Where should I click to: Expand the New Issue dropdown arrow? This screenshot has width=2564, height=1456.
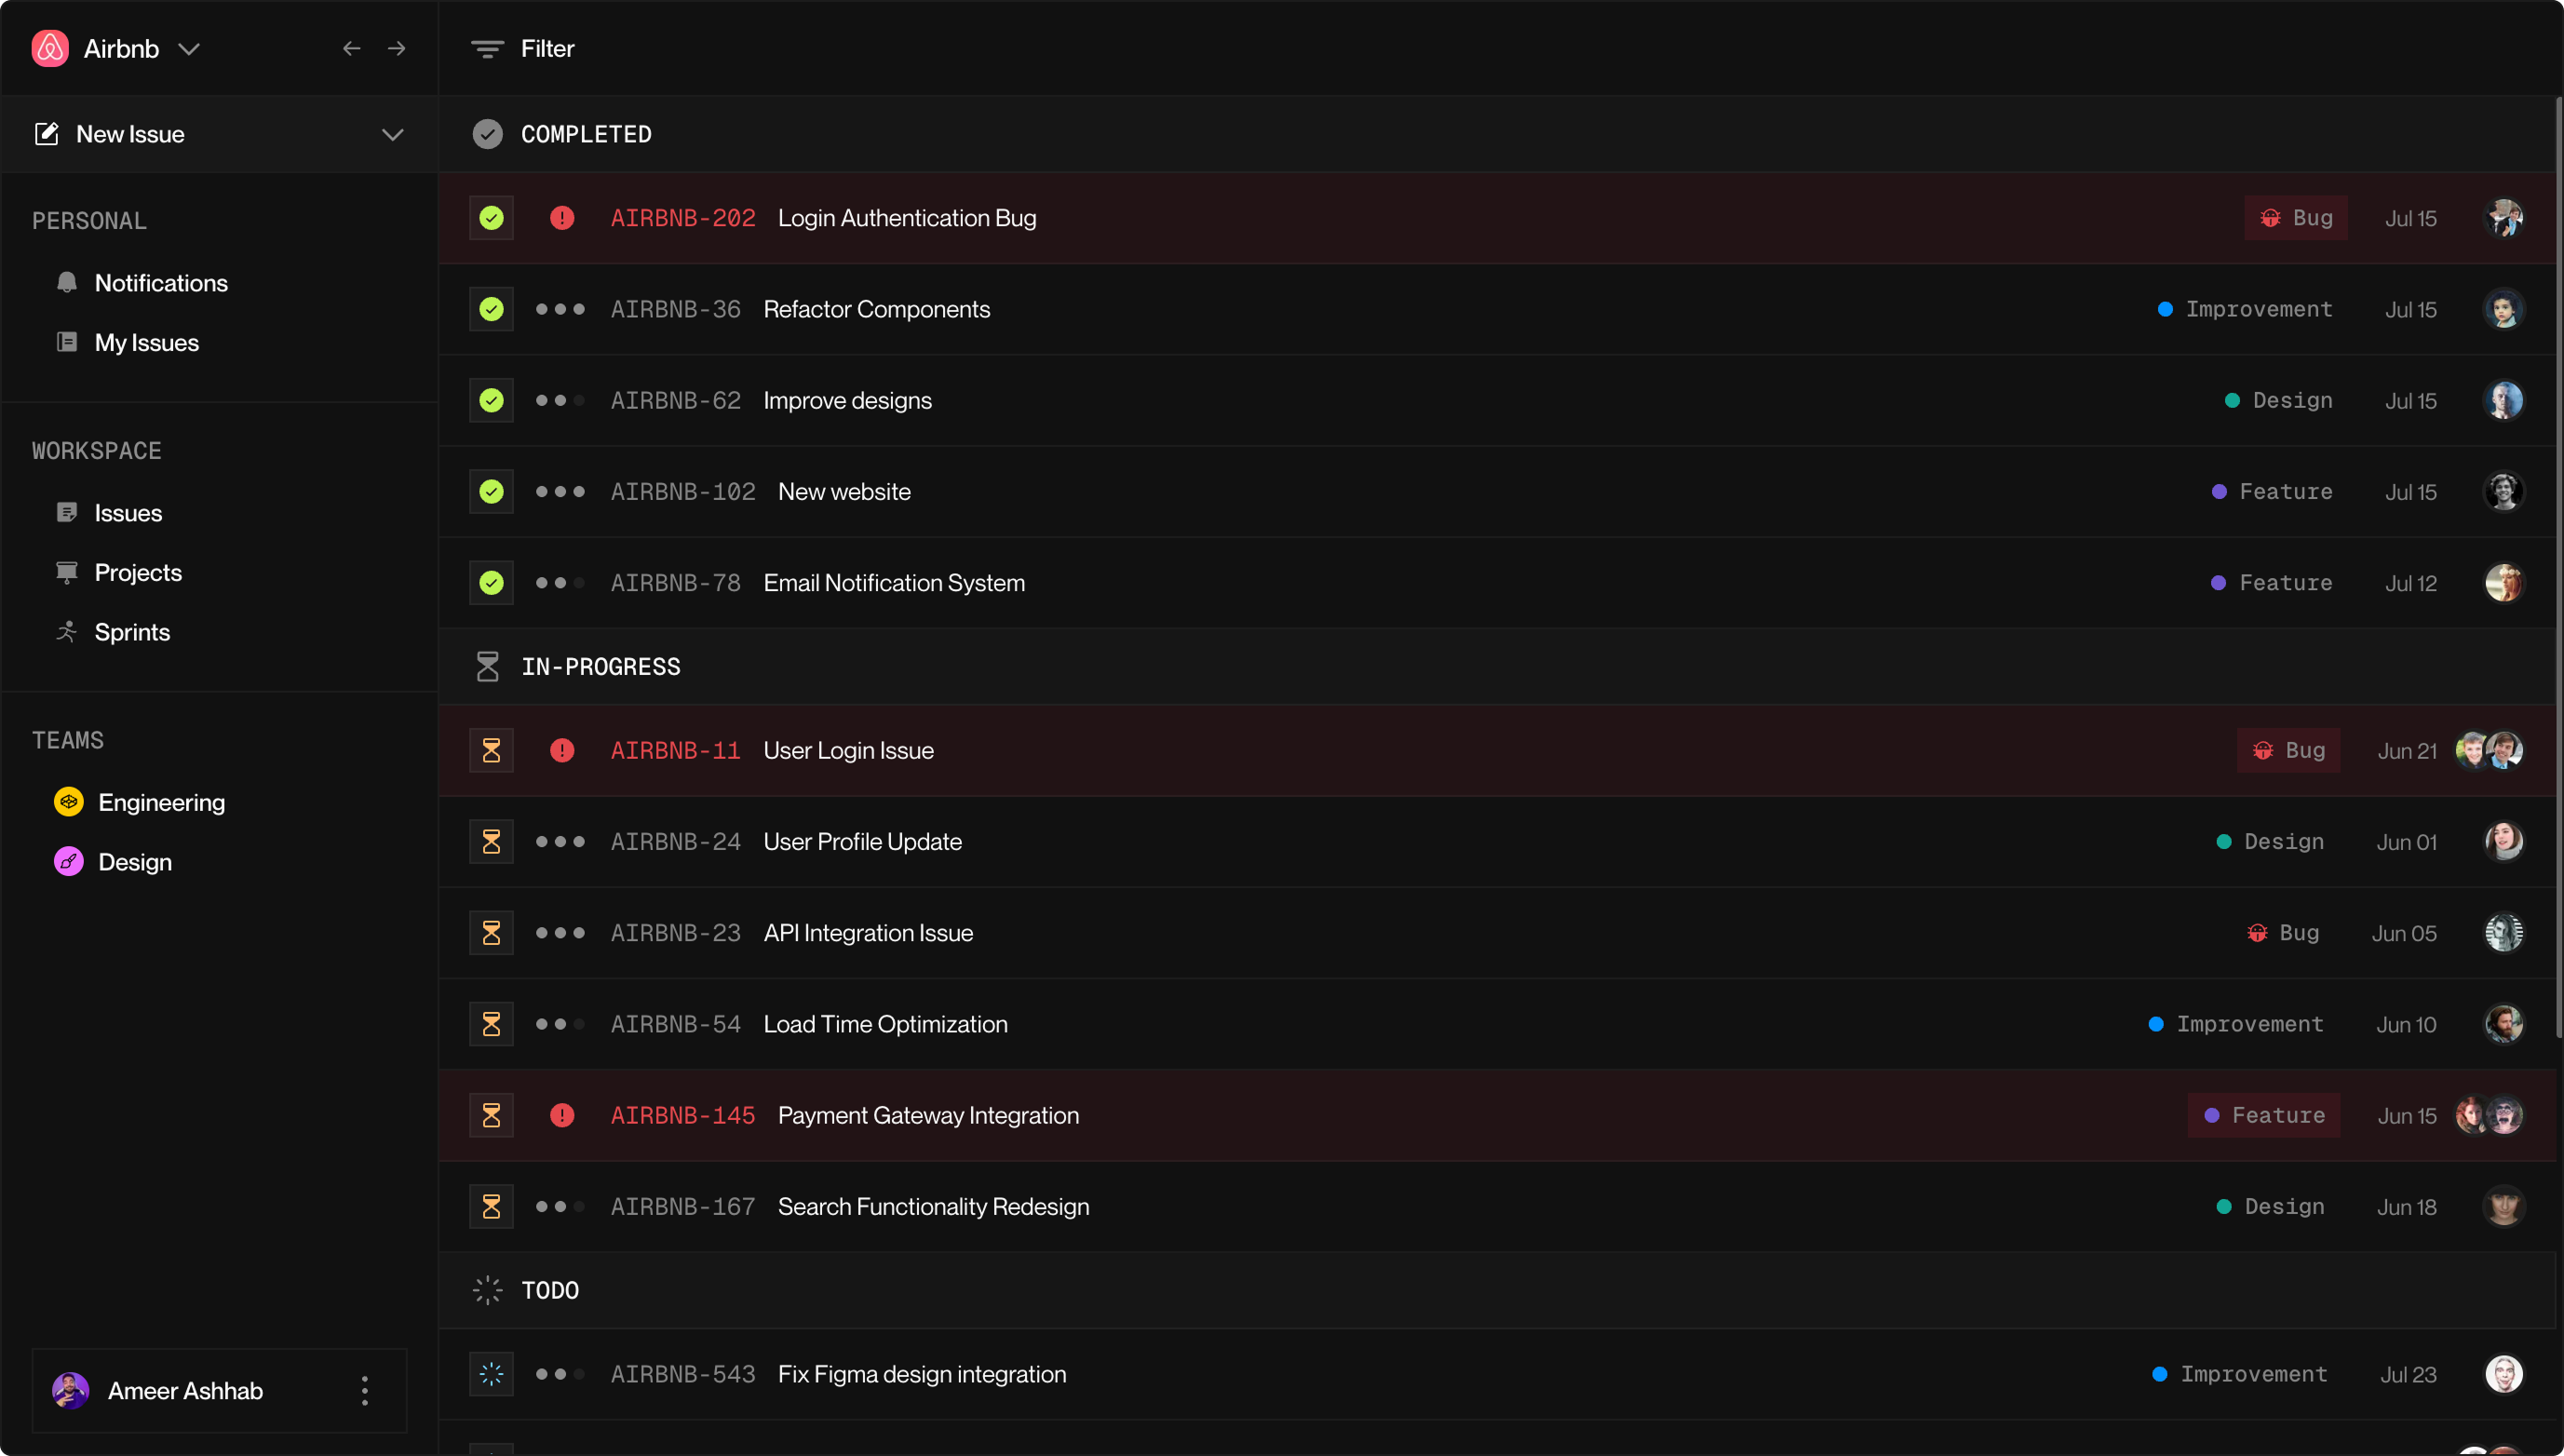pos(393,134)
